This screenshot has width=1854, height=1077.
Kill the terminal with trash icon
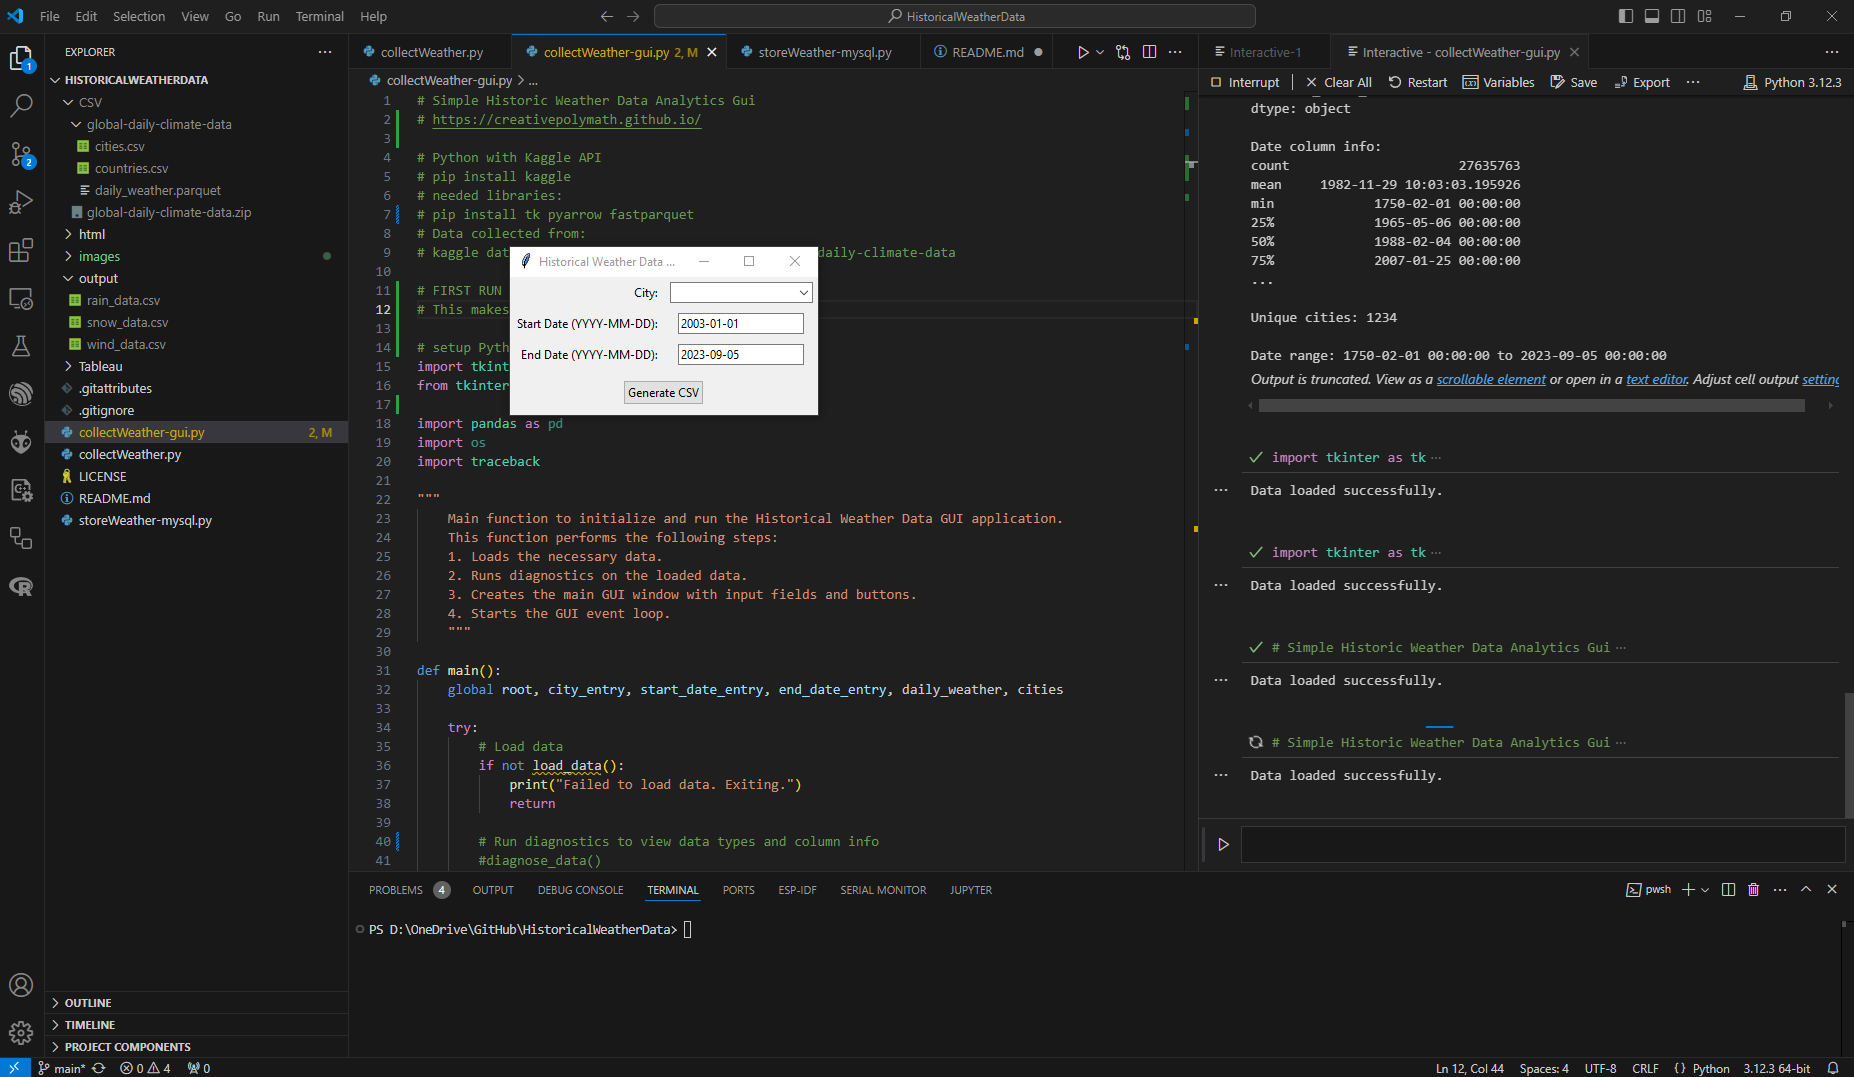click(1753, 889)
